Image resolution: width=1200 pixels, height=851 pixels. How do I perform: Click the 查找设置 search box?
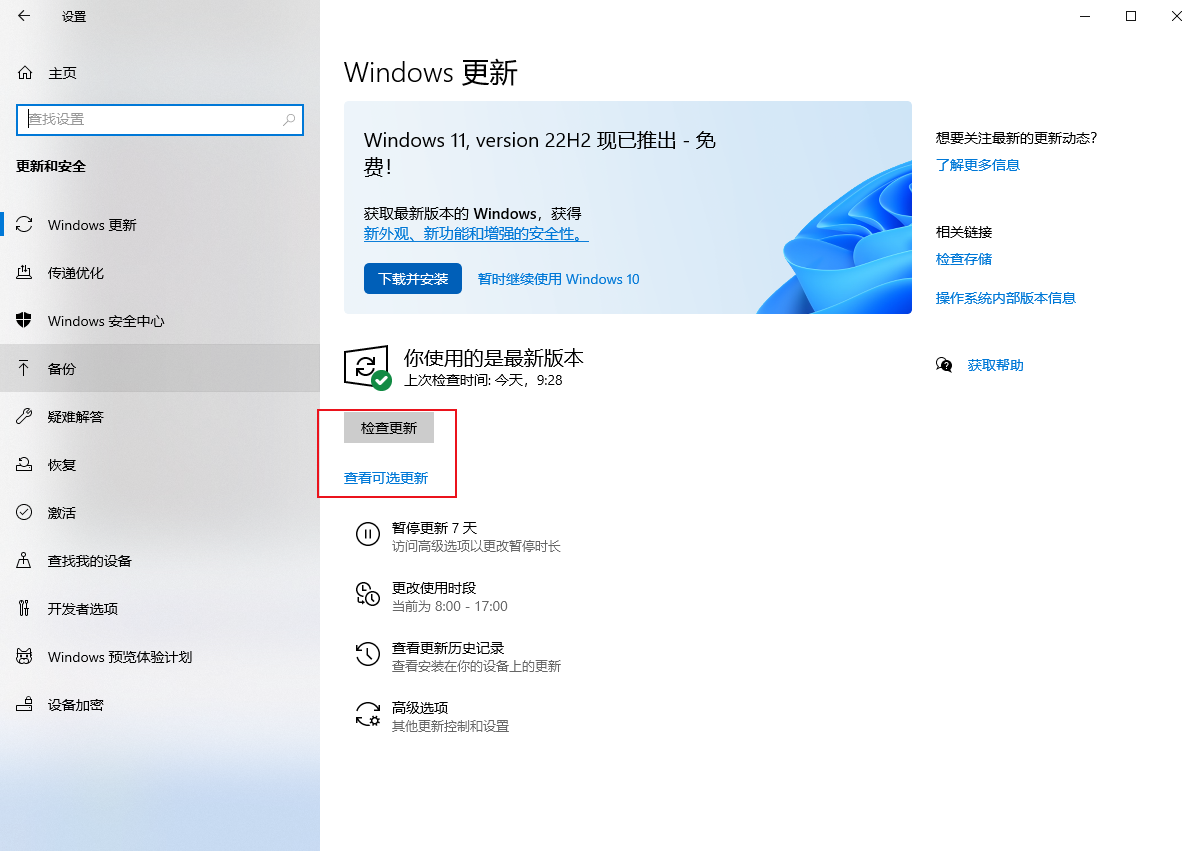[x=160, y=119]
